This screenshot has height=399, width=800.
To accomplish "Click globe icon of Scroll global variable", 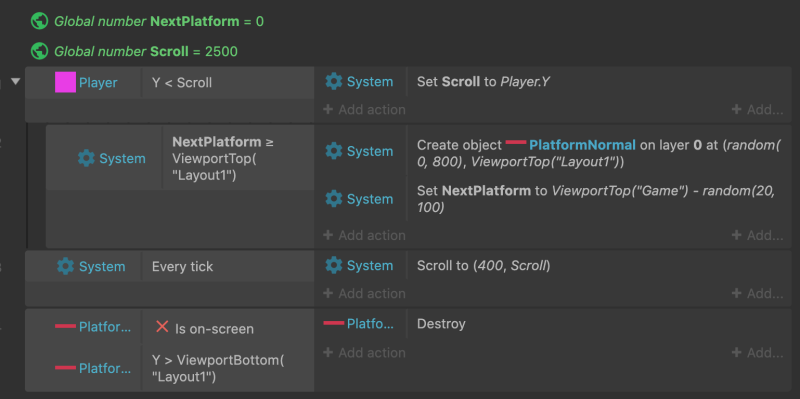I will (x=39, y=51).
